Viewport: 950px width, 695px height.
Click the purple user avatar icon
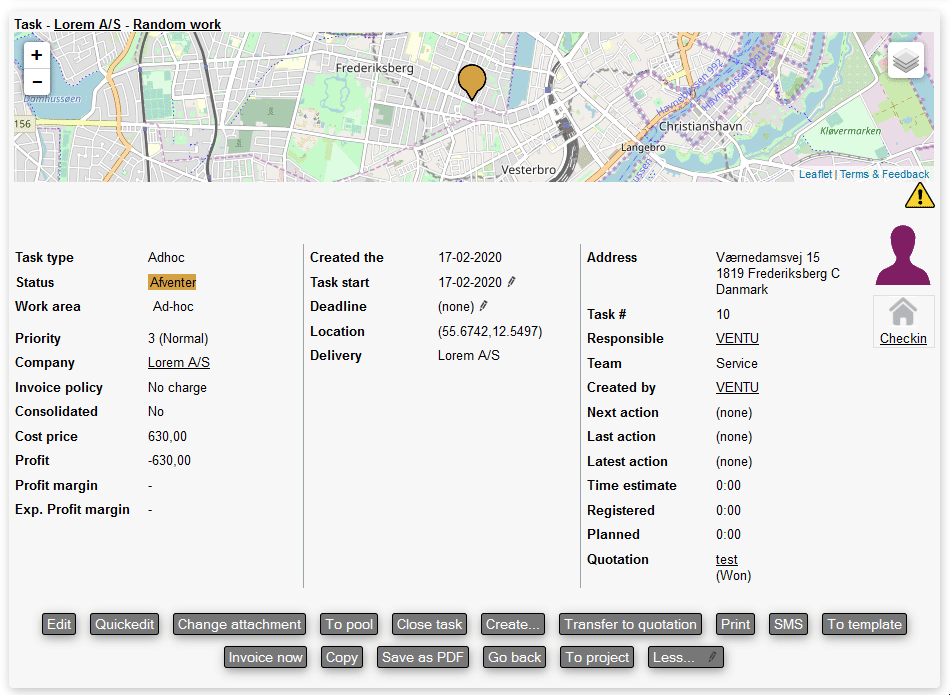[x=902, y=256]
